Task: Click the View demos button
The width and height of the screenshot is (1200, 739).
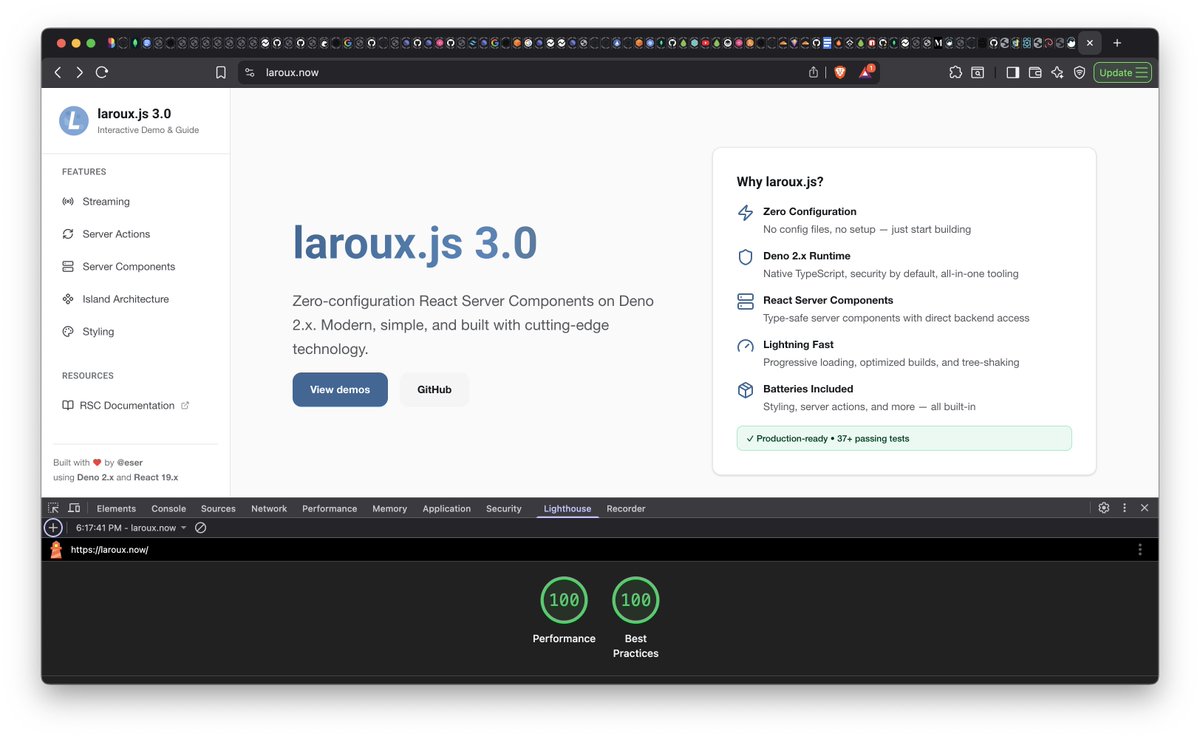Action: [340, 389]
